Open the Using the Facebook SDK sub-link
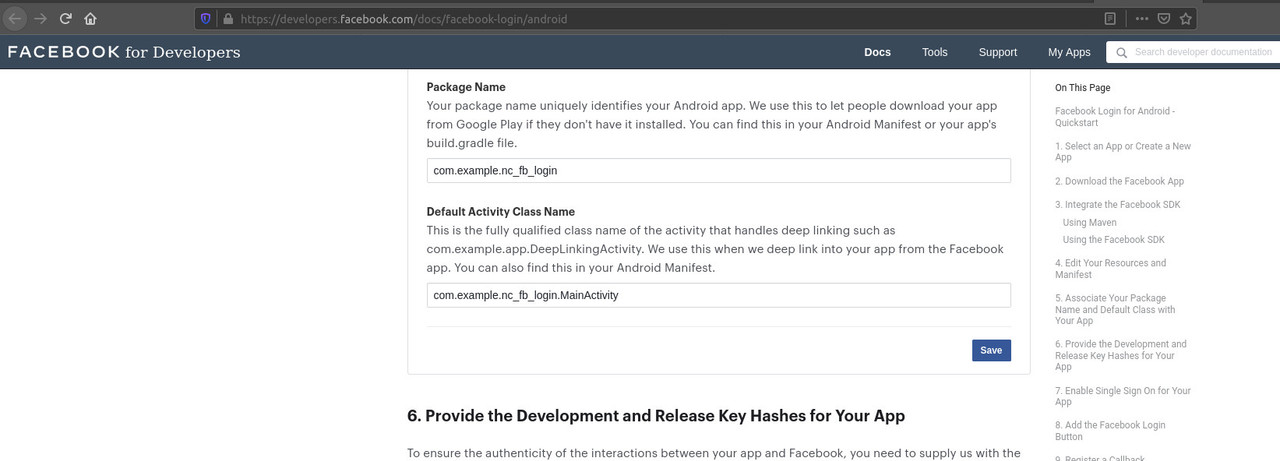 (1114, 239)
